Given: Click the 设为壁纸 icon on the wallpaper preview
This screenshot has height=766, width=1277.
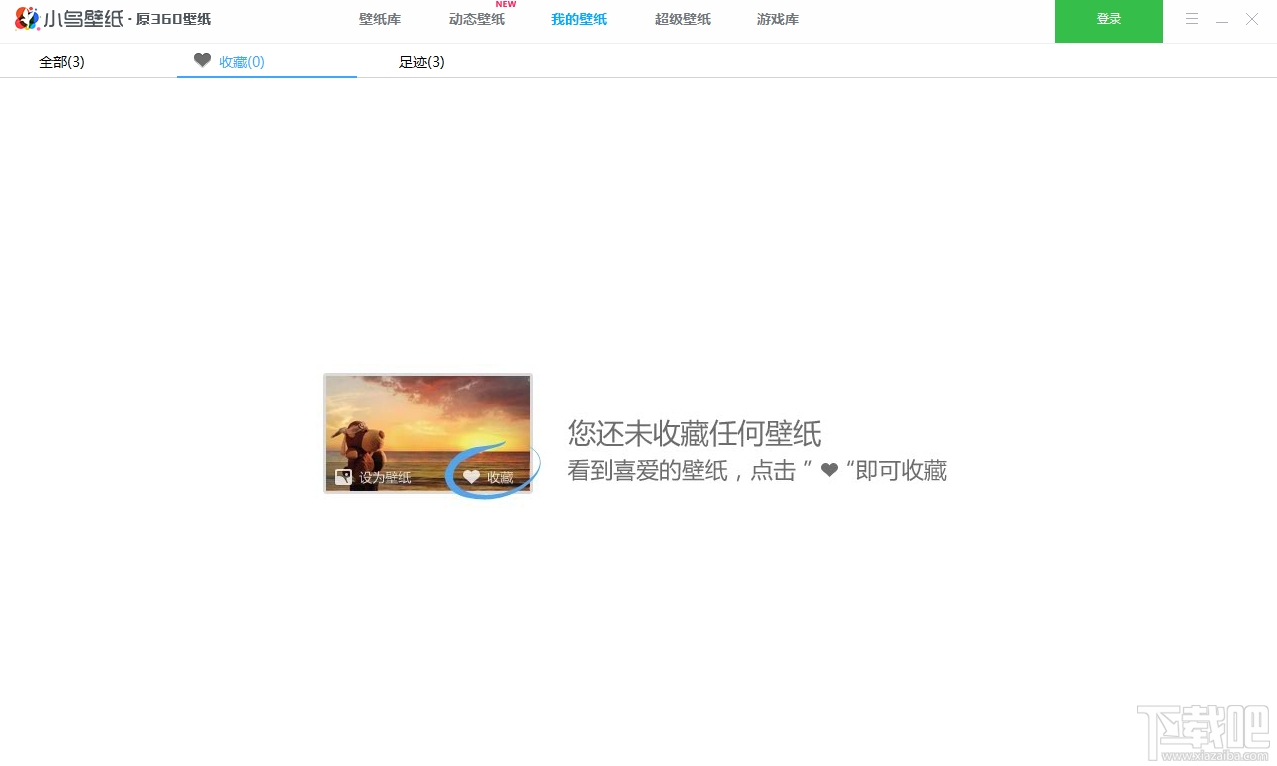Looking at the screenshot, I should [x=345, y=477].
